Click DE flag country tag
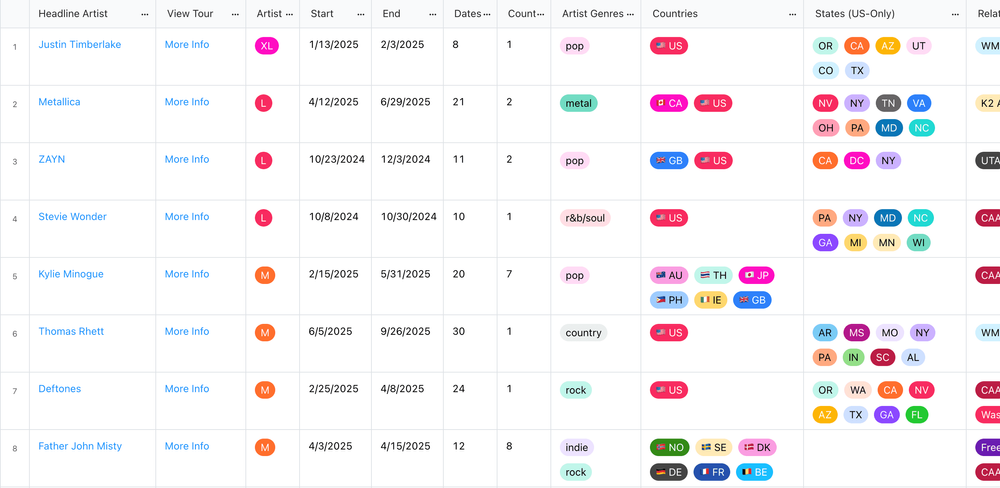 point(669,472)
